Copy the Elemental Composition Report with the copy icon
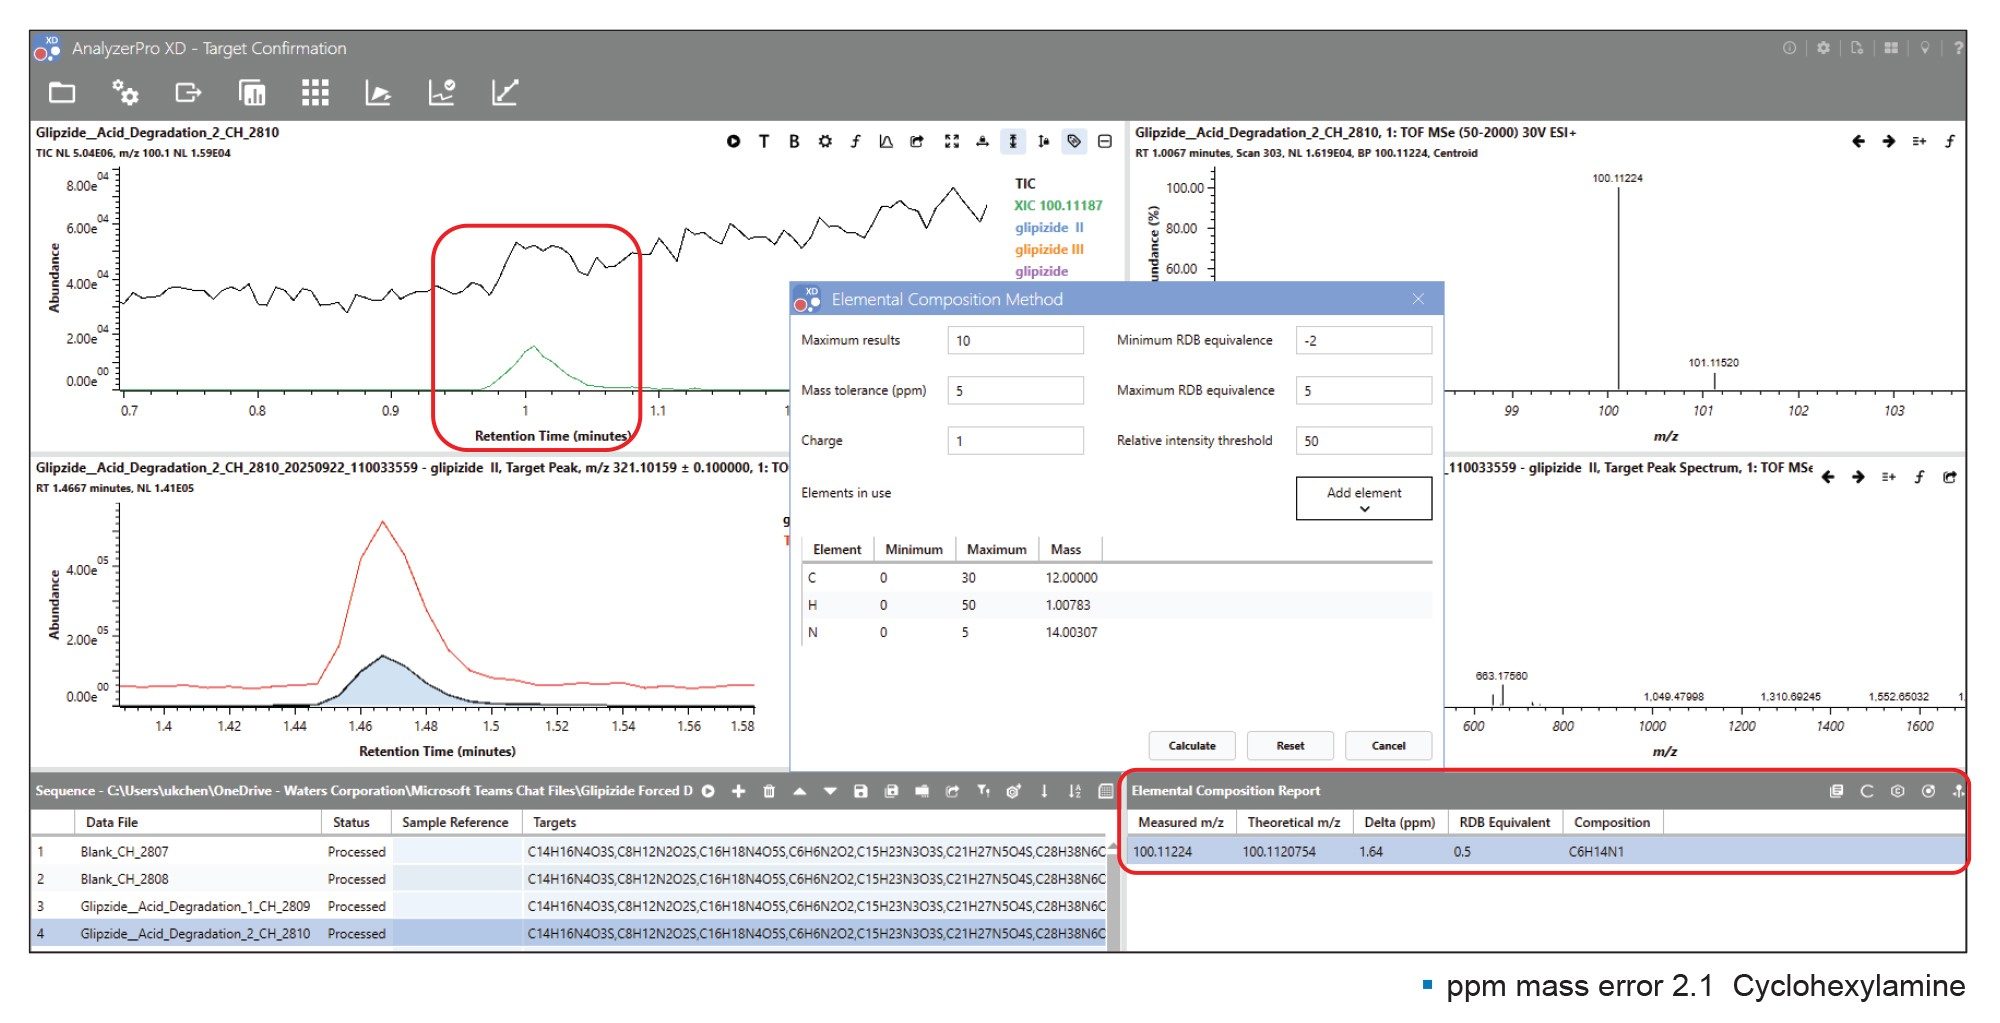Viewport: 2000px width, 1023px height. click(1836, 790)
